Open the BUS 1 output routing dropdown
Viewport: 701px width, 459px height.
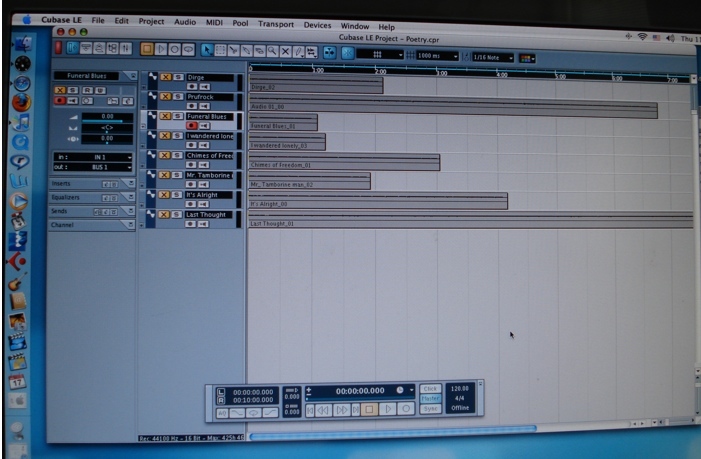[x=93, y=166]
